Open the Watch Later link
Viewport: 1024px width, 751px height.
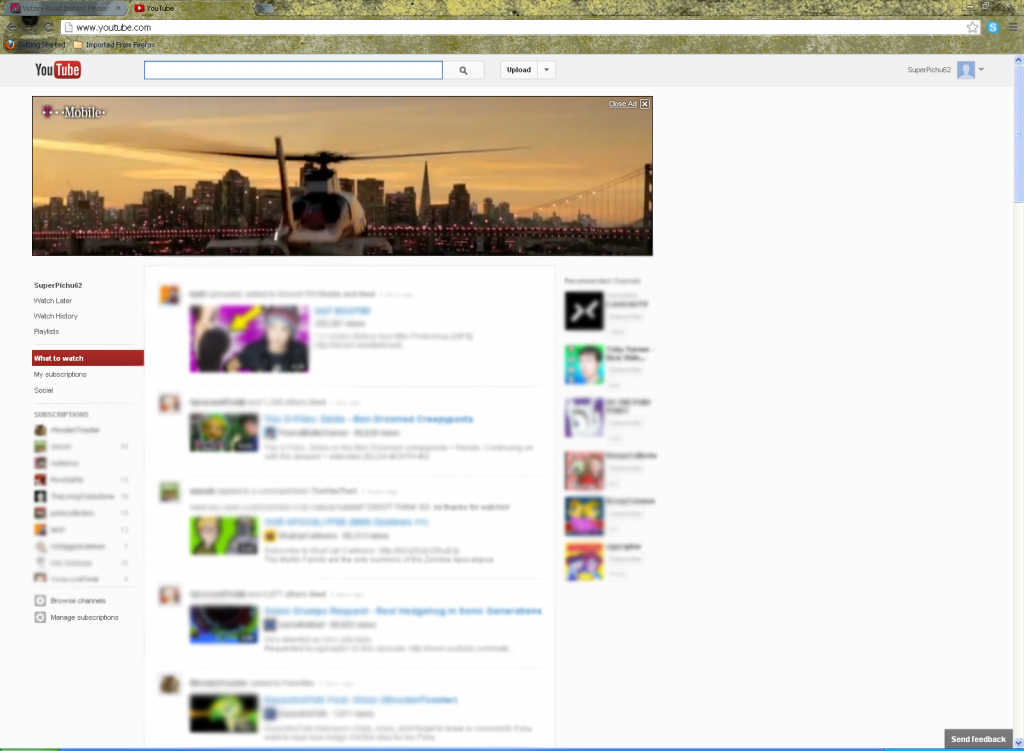point(53,301)
